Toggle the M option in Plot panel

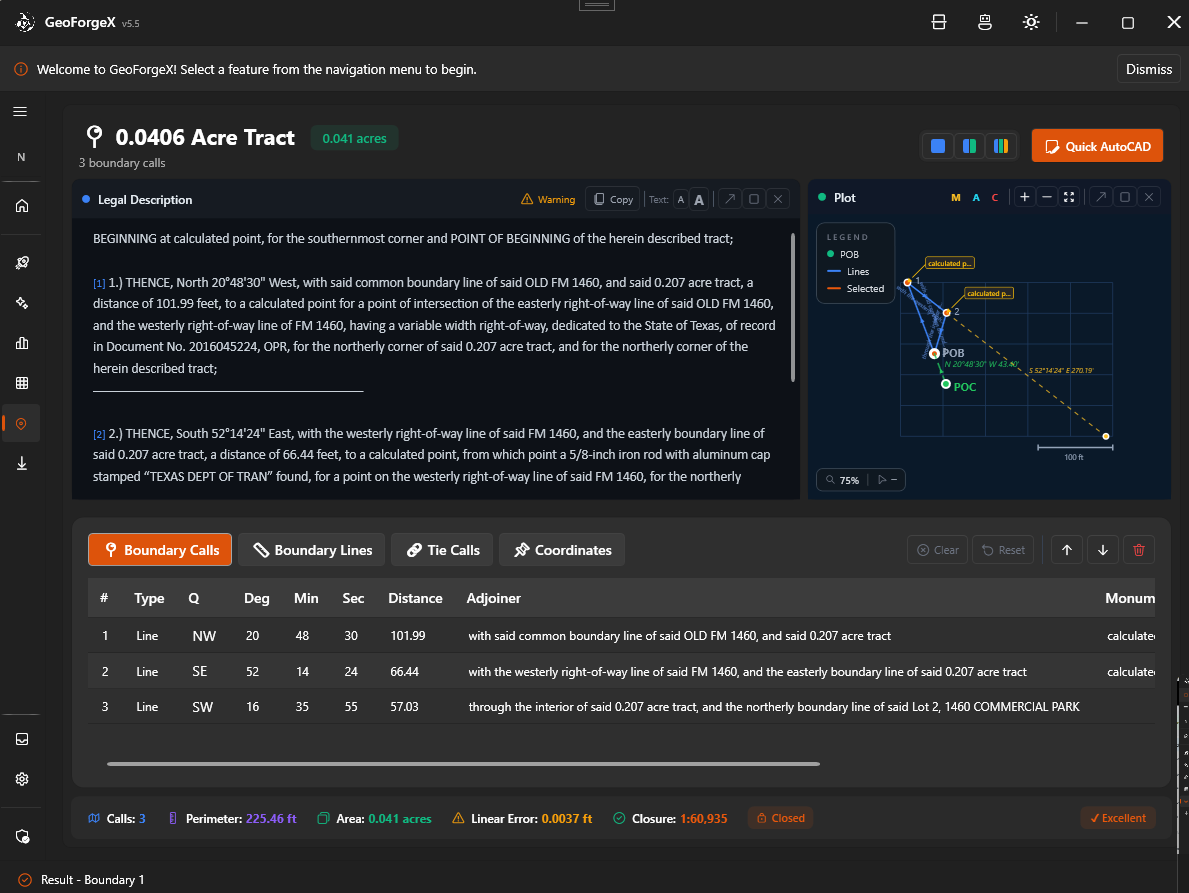click(x=955, y=197)
